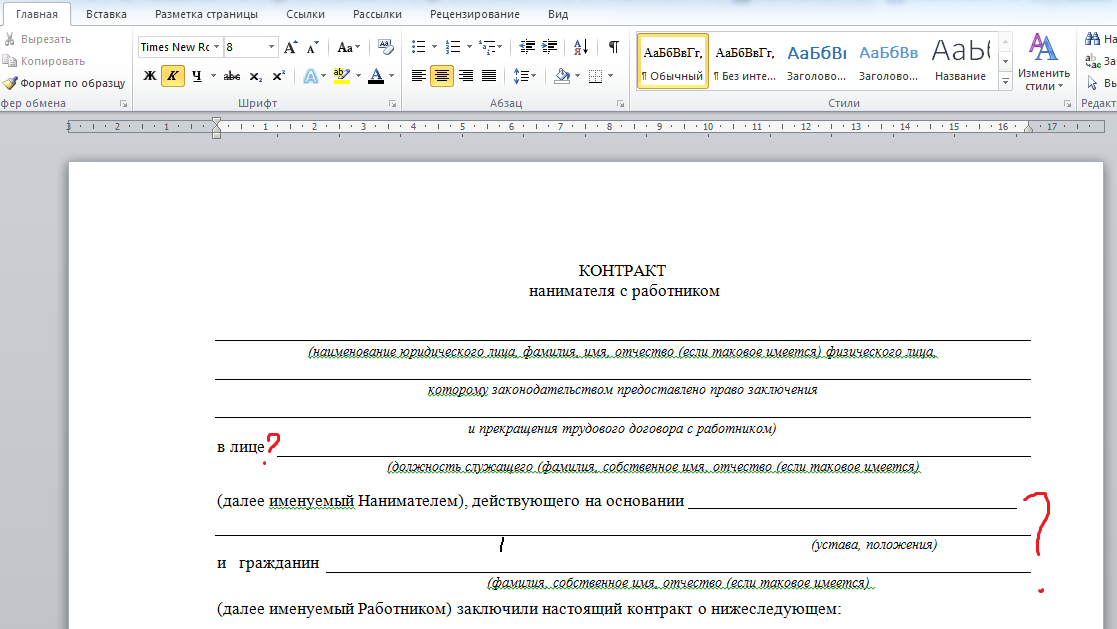Cut selection with Вырезать
Viewport: 1117px width, 629px height.
38,39
